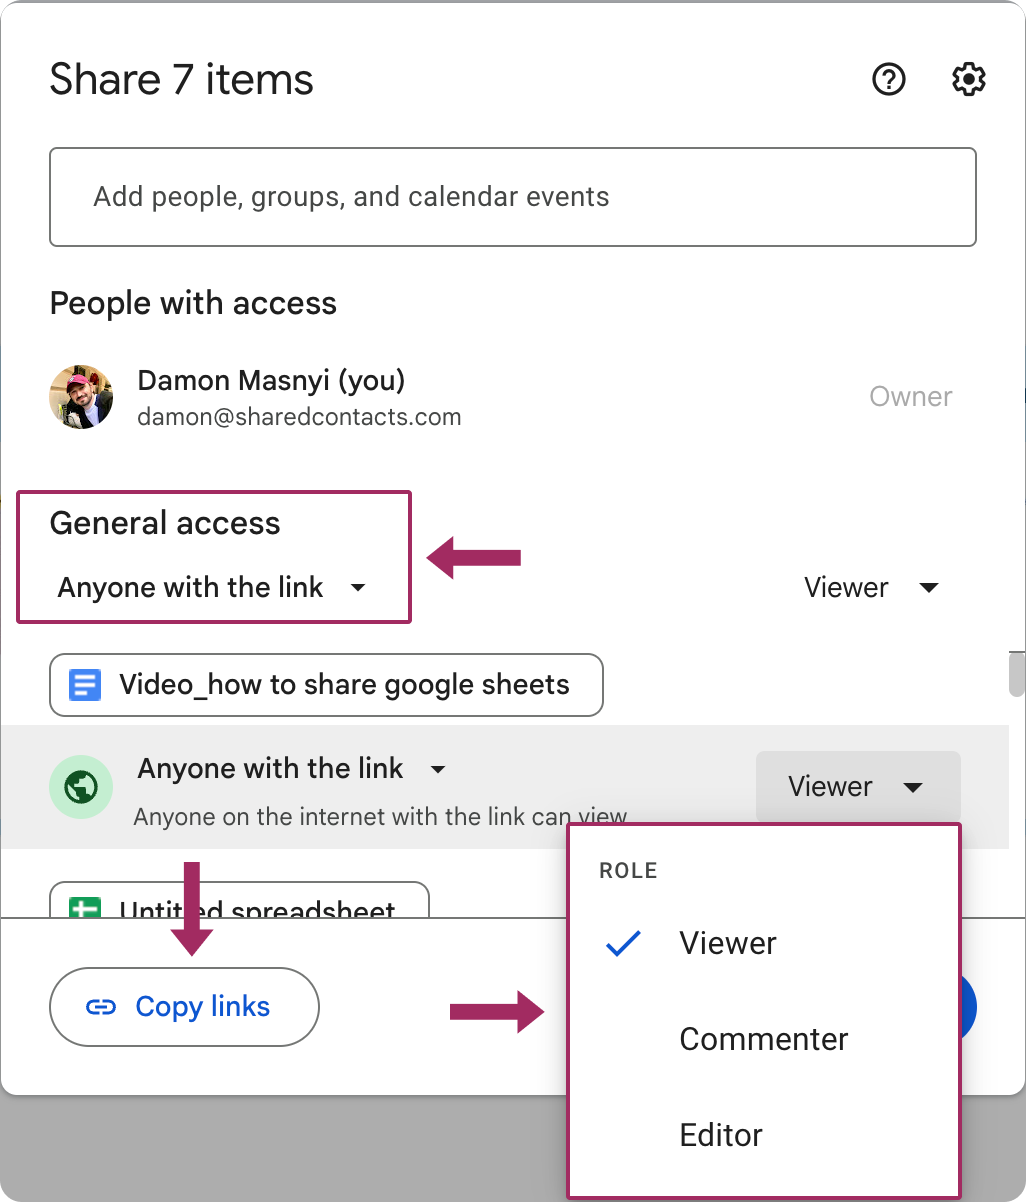The image size is (1026, 1202).
Task: Click the blue checkmark beside Viewer
Action: [623, 943]
